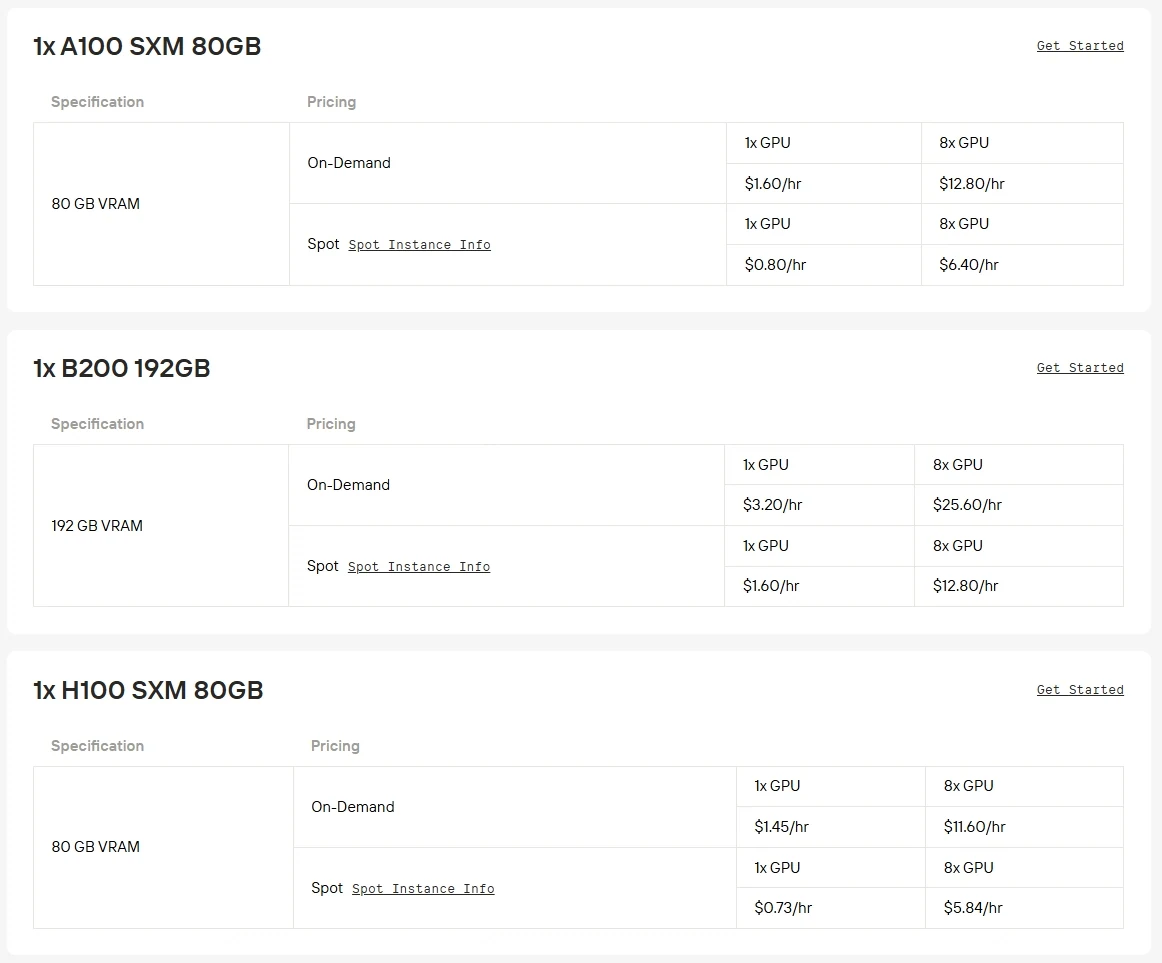1162x963 pixels.
Task: Open Get Started link for A100 SXM 80GB
Action: tap(1080, 46)
